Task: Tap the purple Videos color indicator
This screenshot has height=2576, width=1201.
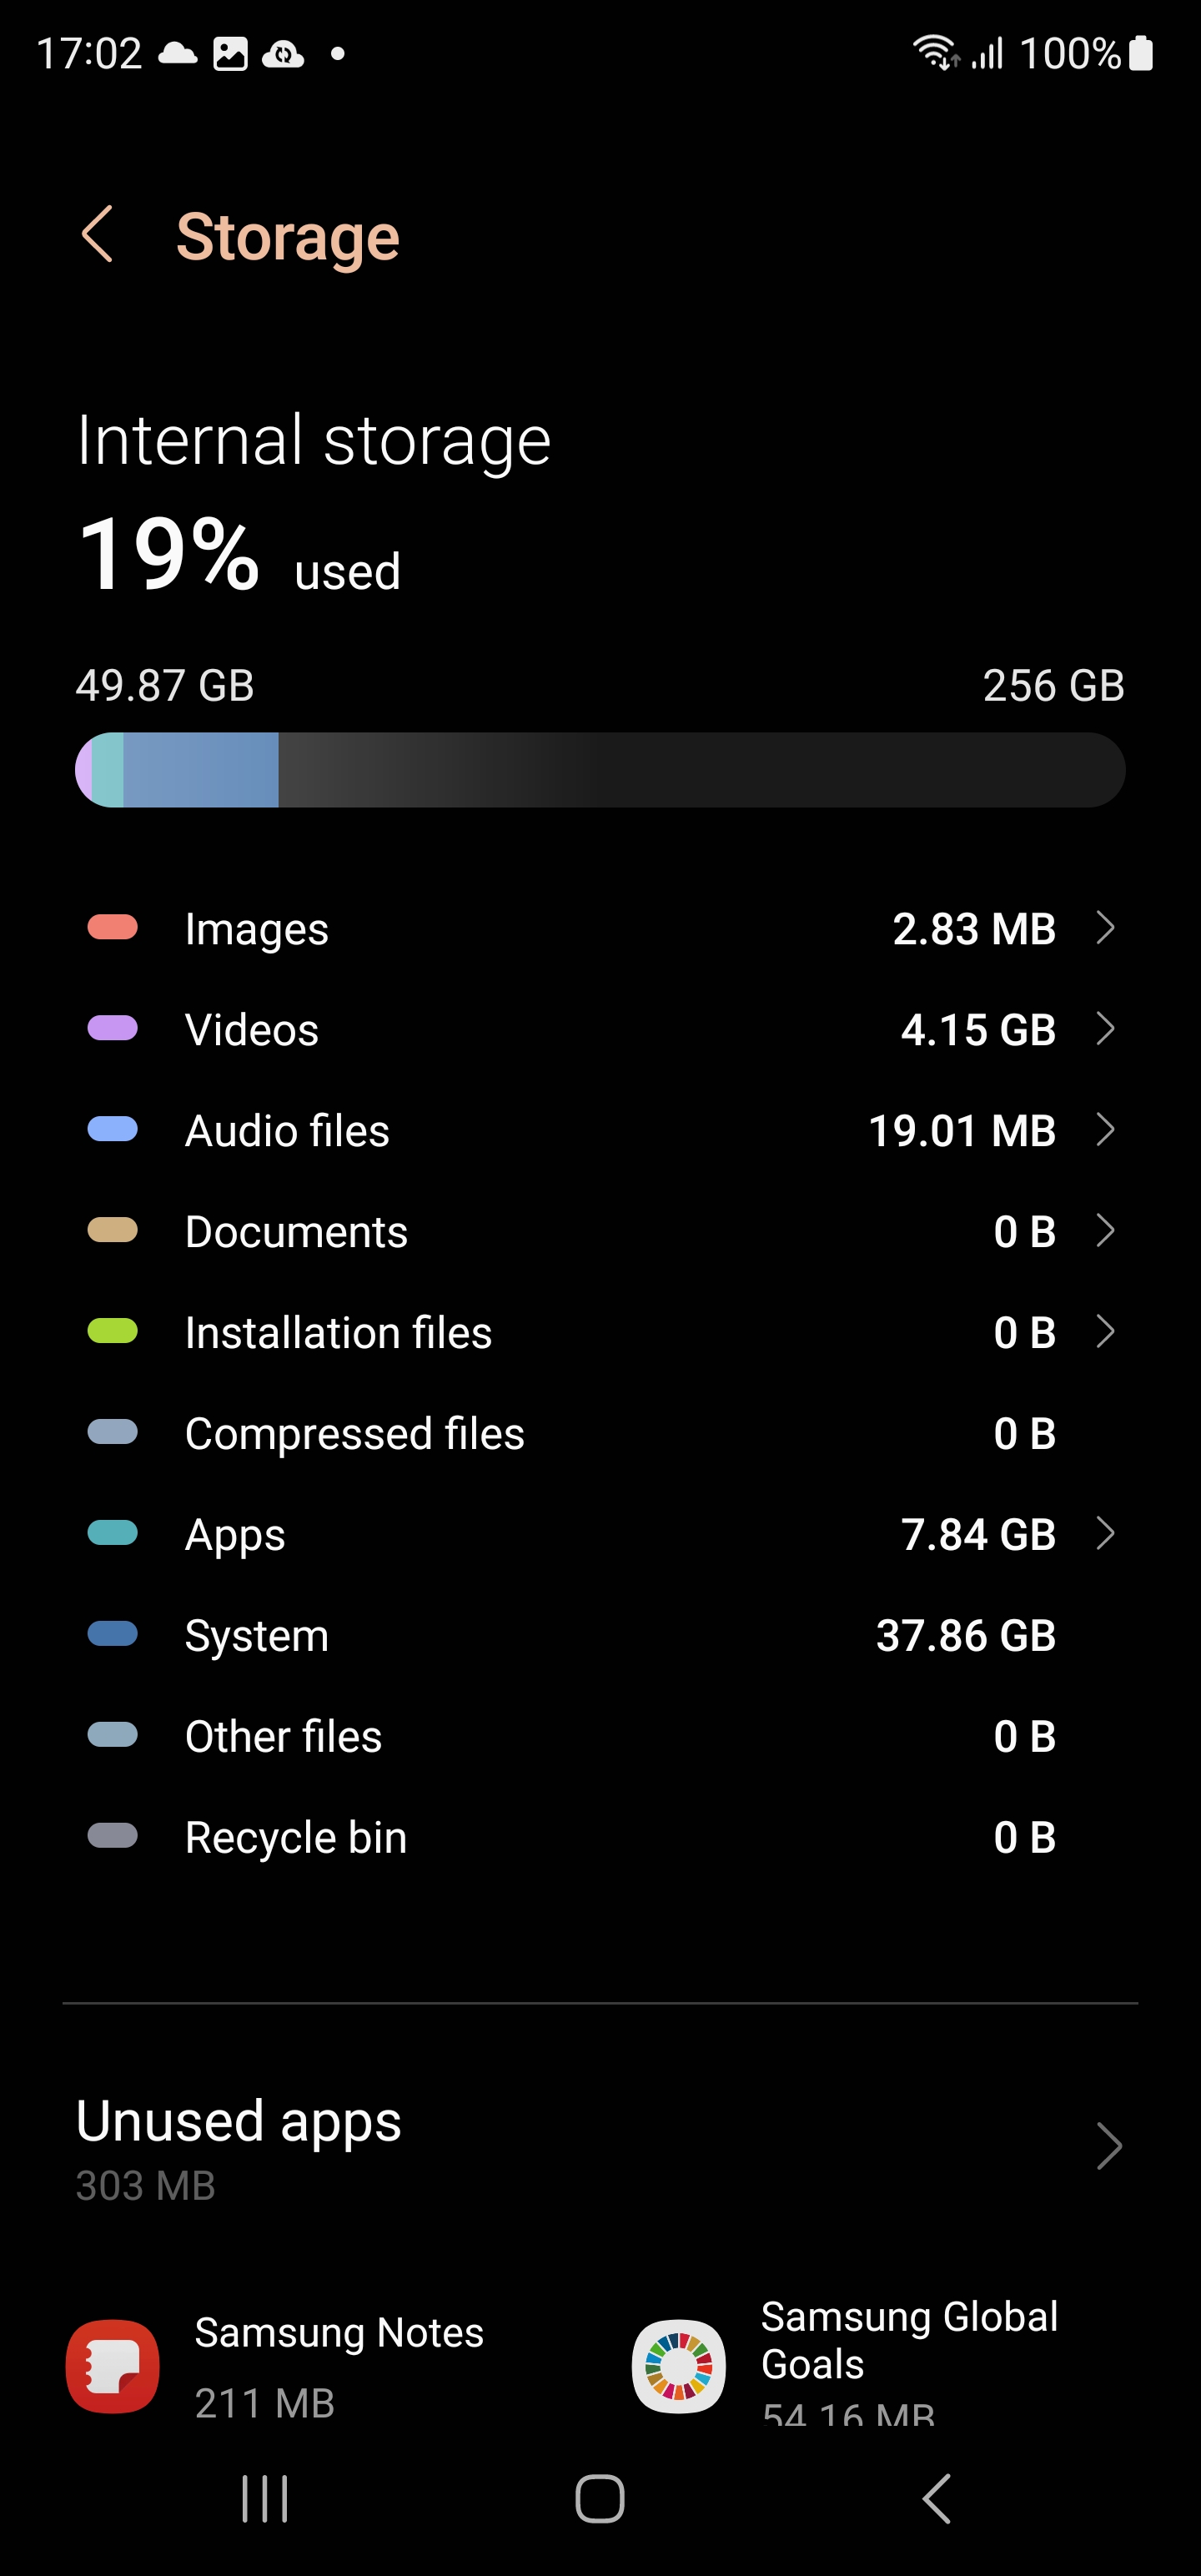Action: pos(113,1029)
